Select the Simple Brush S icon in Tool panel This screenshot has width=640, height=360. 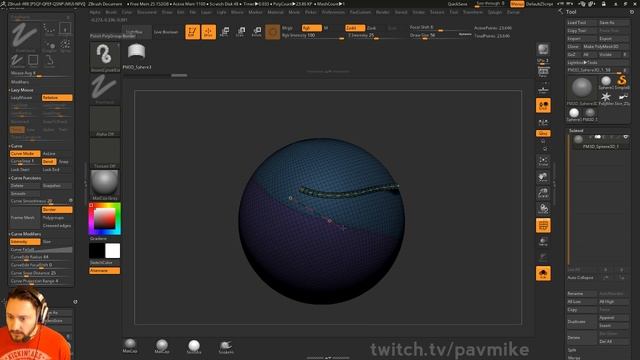(622, 81)
